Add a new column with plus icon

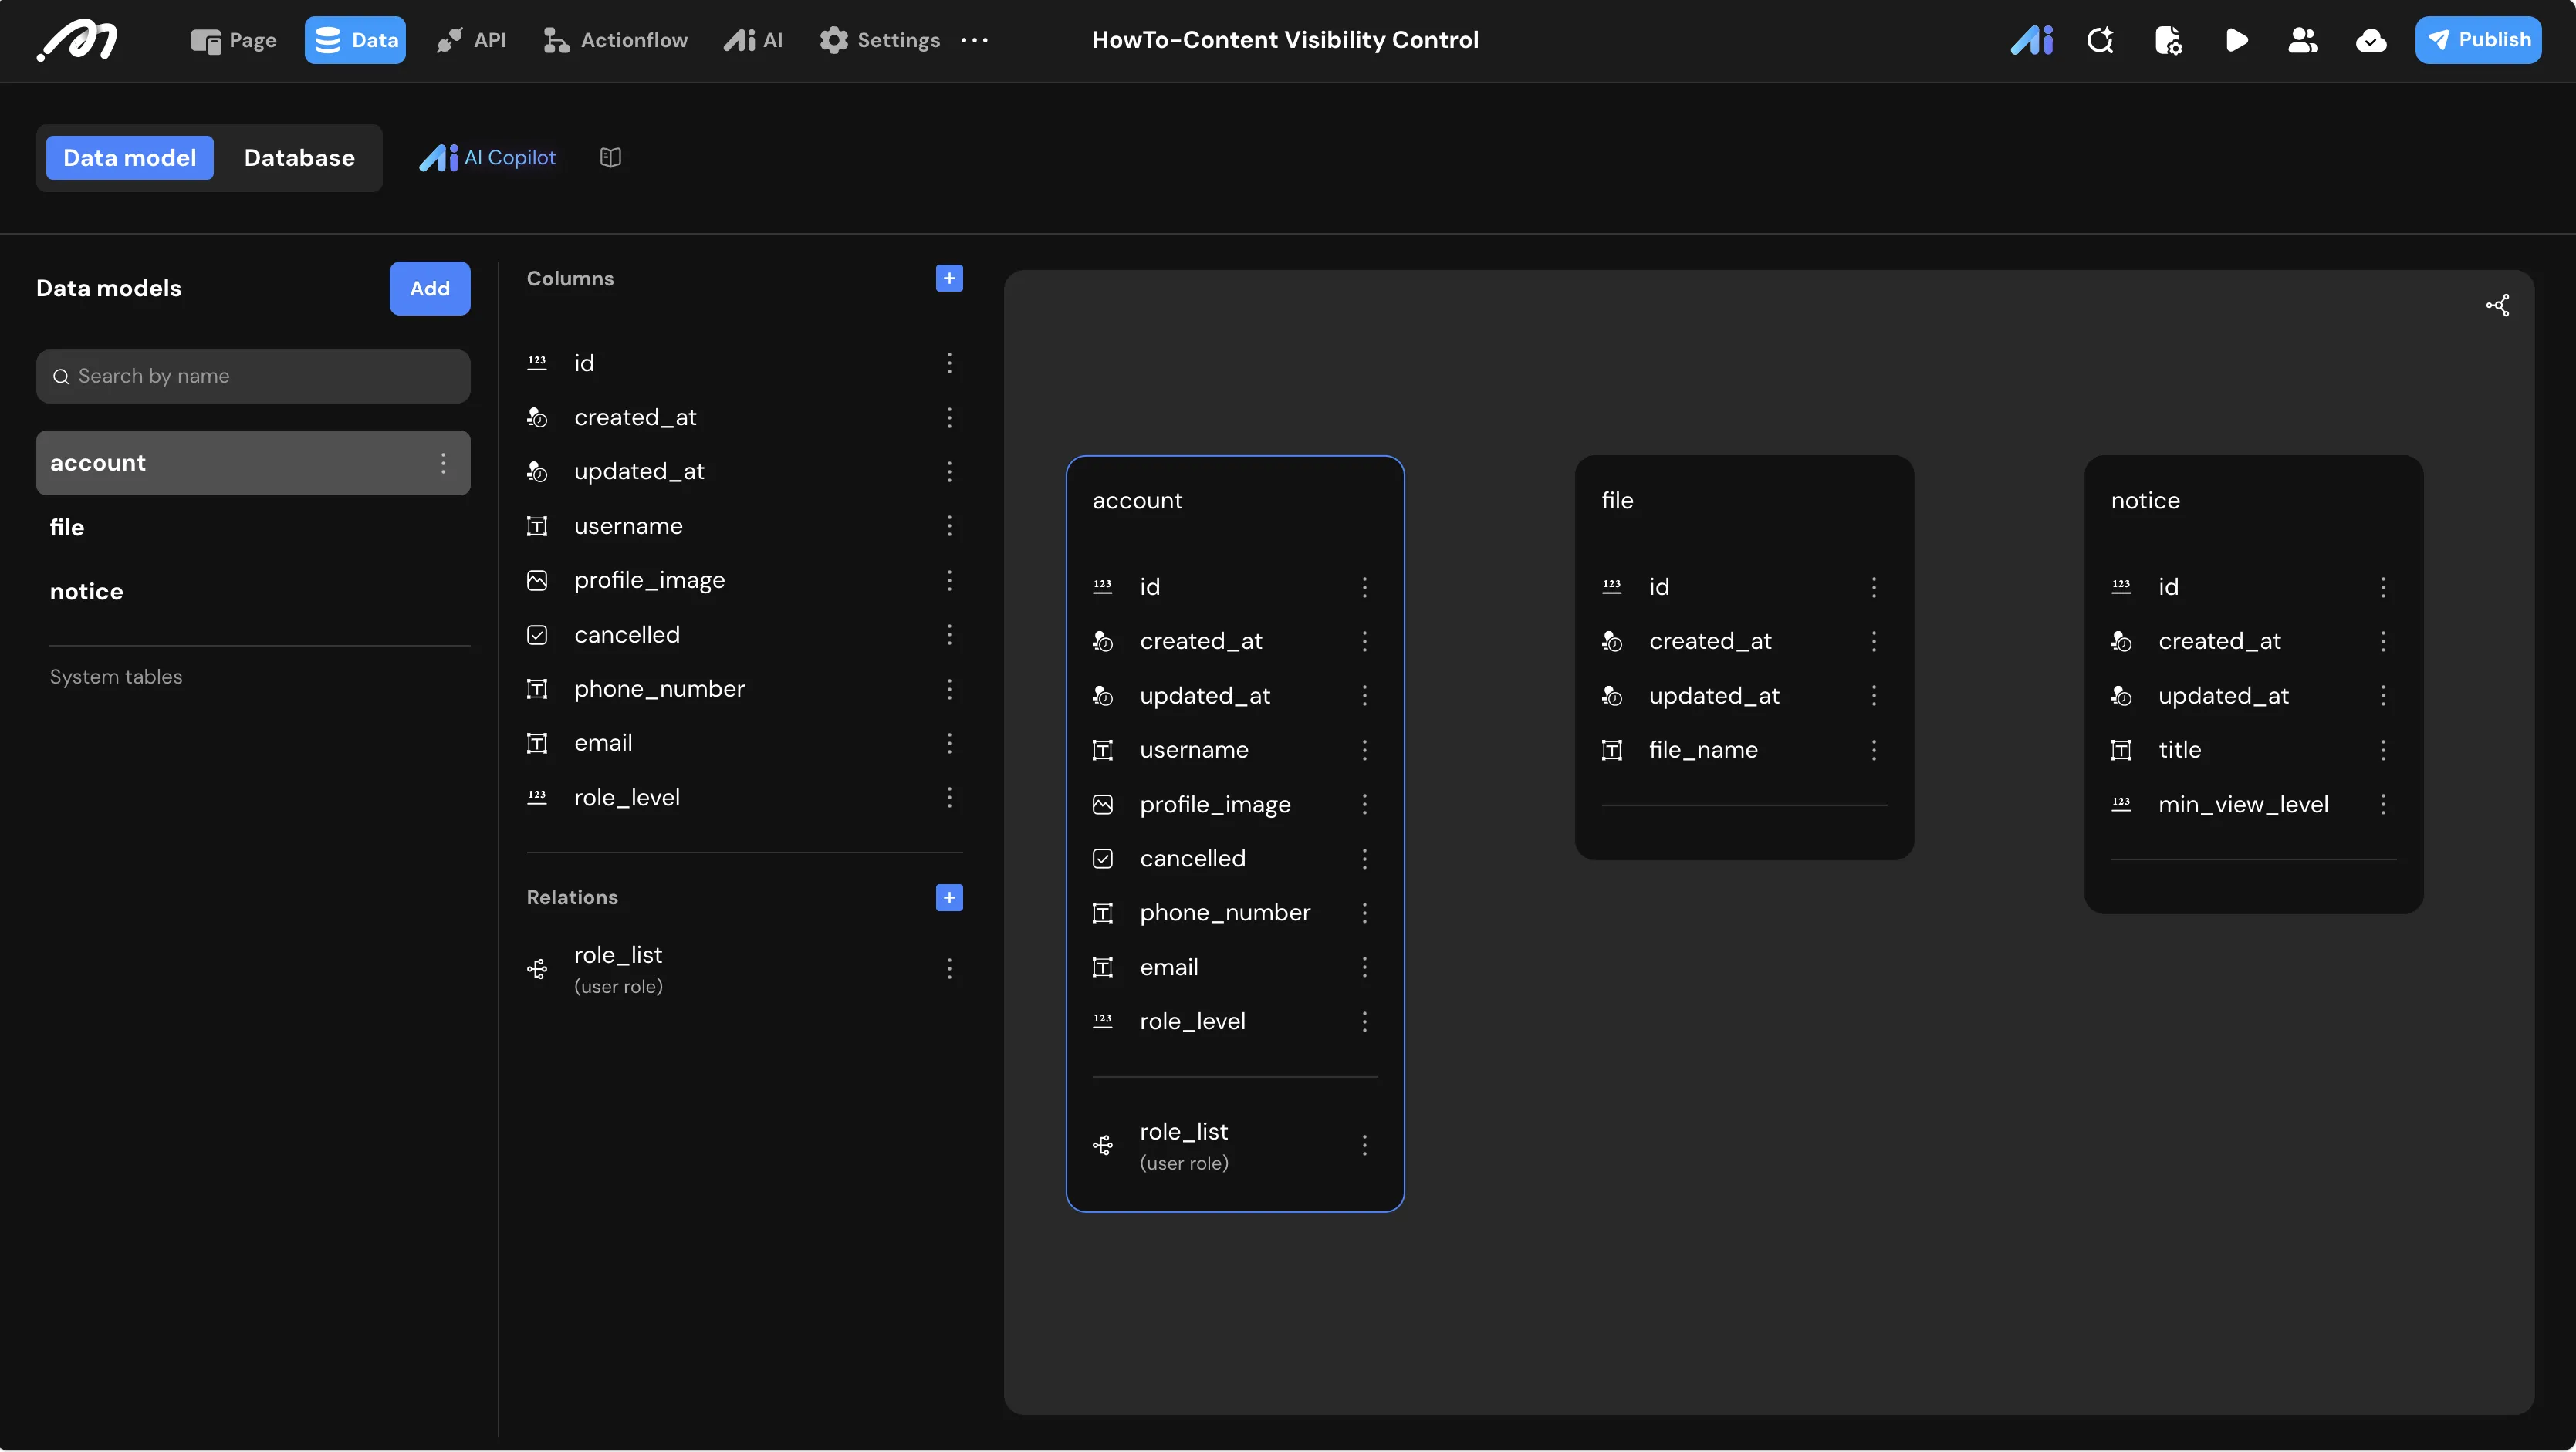[949, 278]
